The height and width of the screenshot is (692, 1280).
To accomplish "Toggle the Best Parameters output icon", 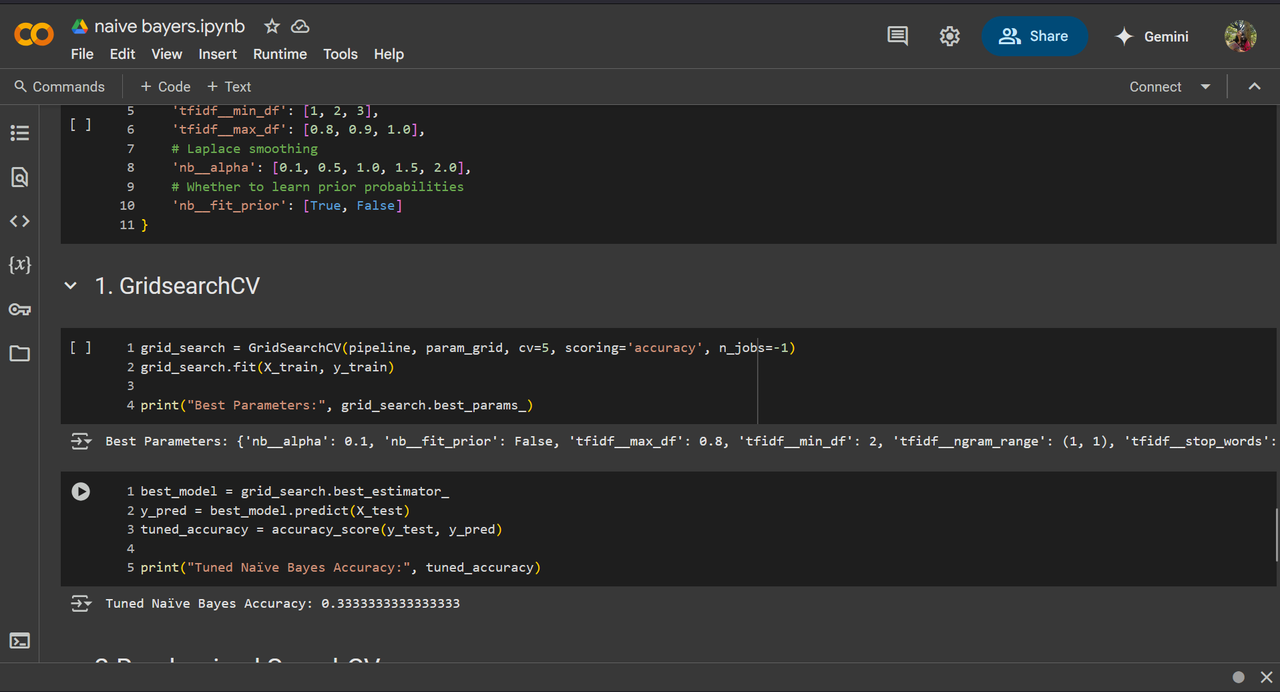I will tap(81, 441).
